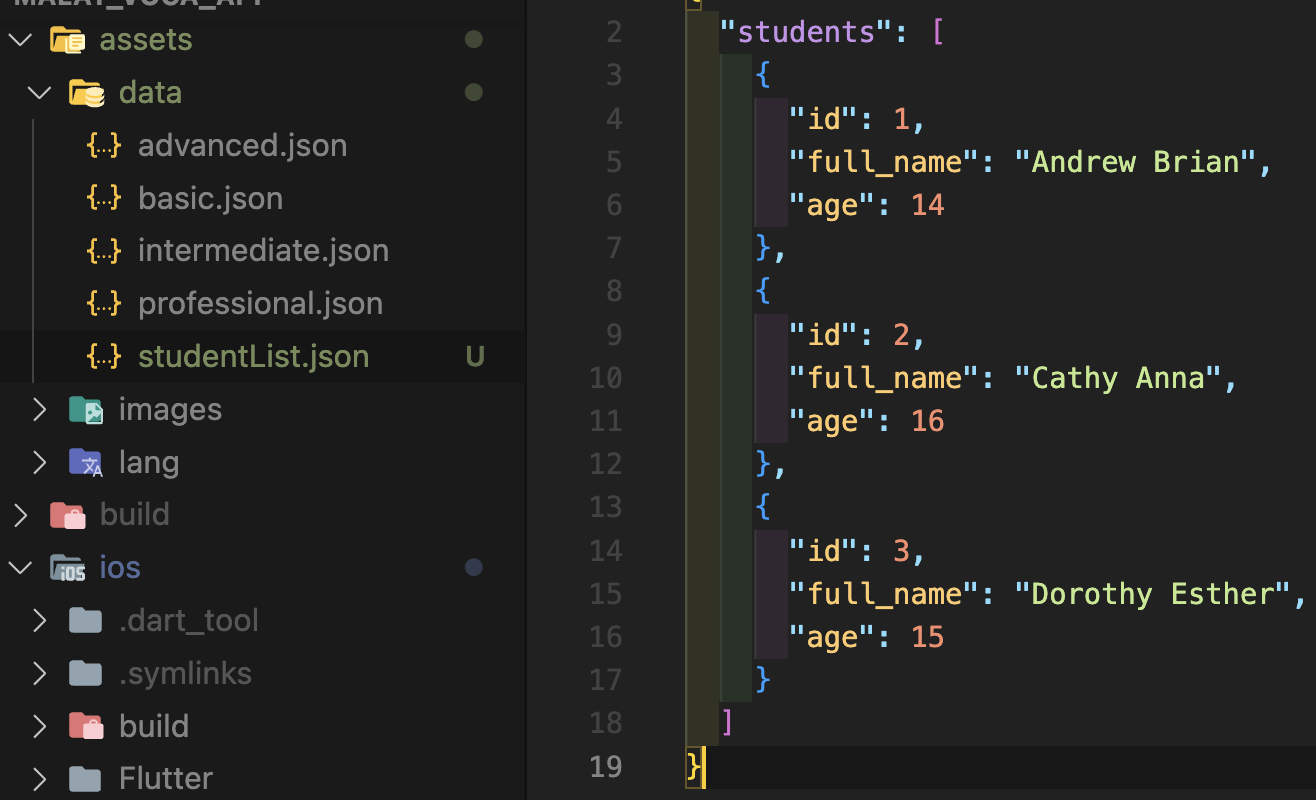Click the basic.json file icon

coord(104,199)
